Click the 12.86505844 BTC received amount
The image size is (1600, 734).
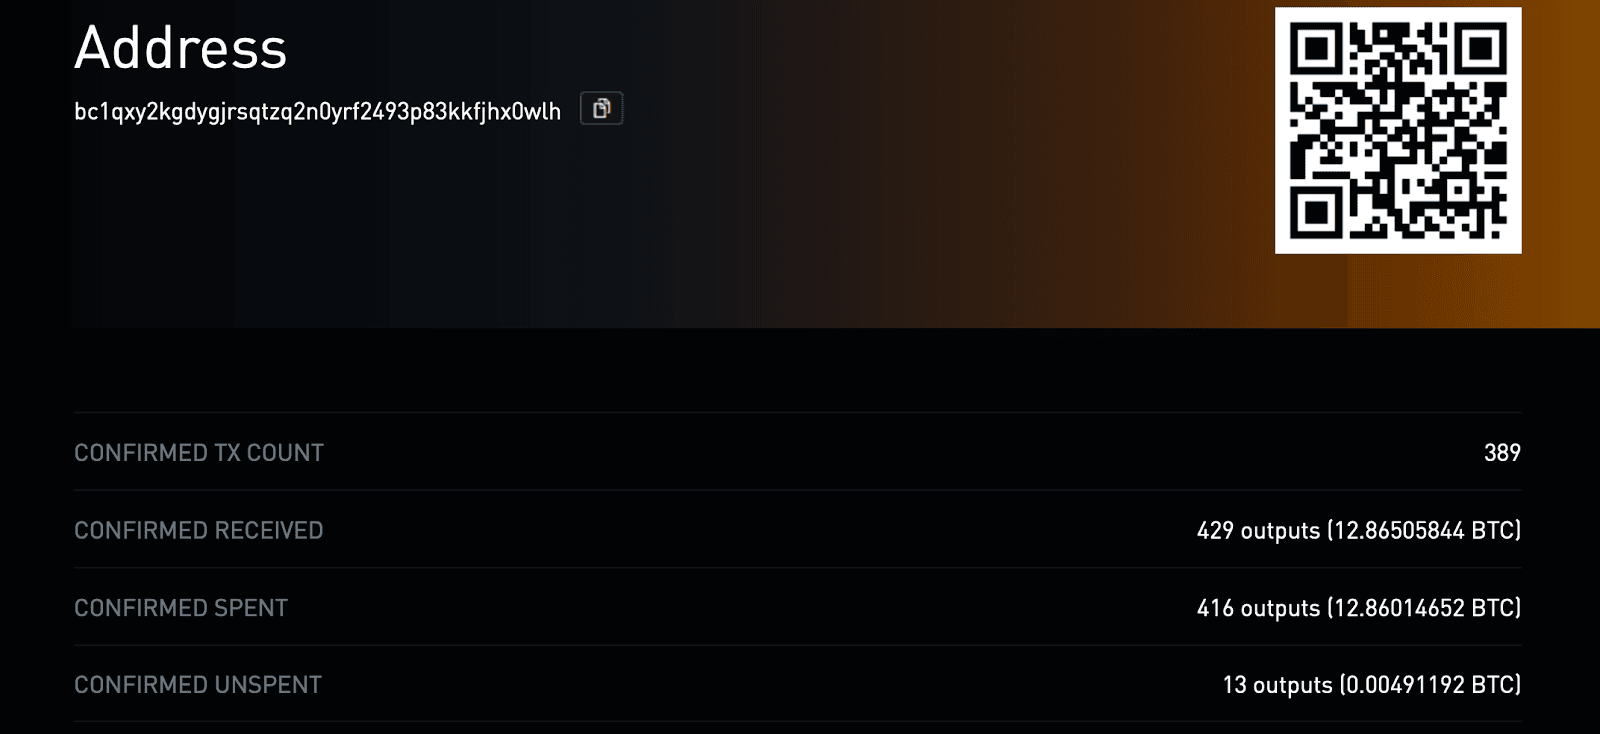pyautogui.click(x=1424, y=531)
